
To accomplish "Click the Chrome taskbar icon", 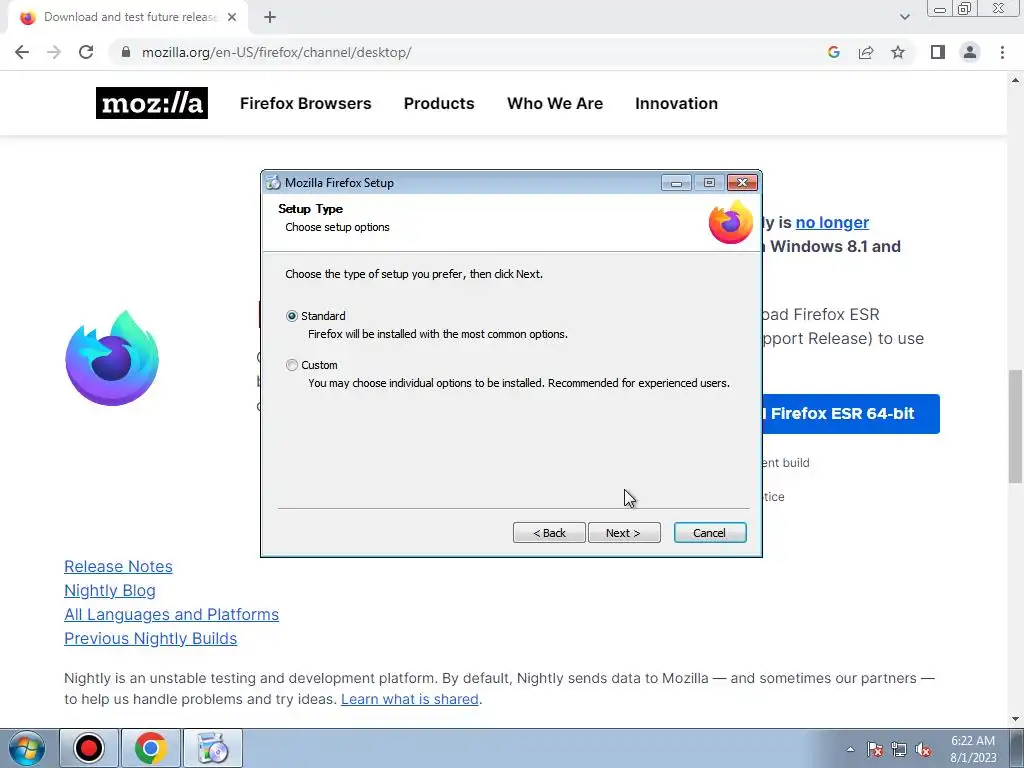I will click(x=151, y=748).
